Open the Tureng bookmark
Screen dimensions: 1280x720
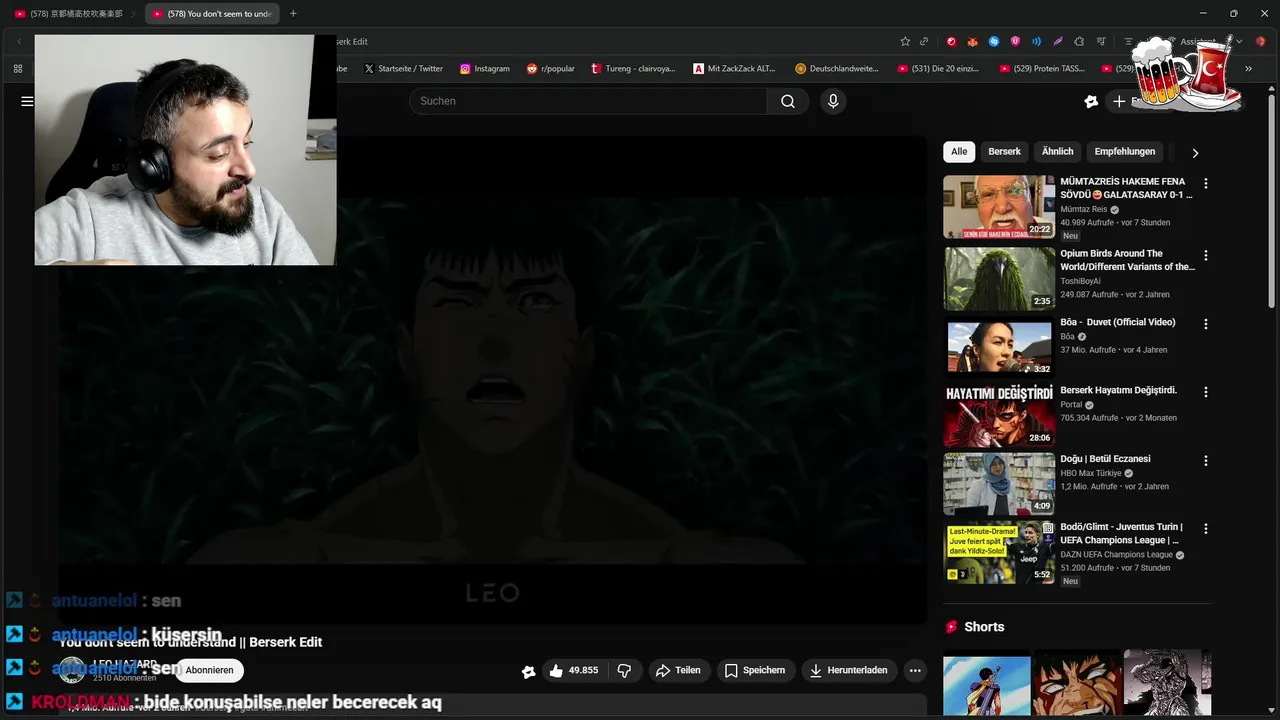point(633,68)
